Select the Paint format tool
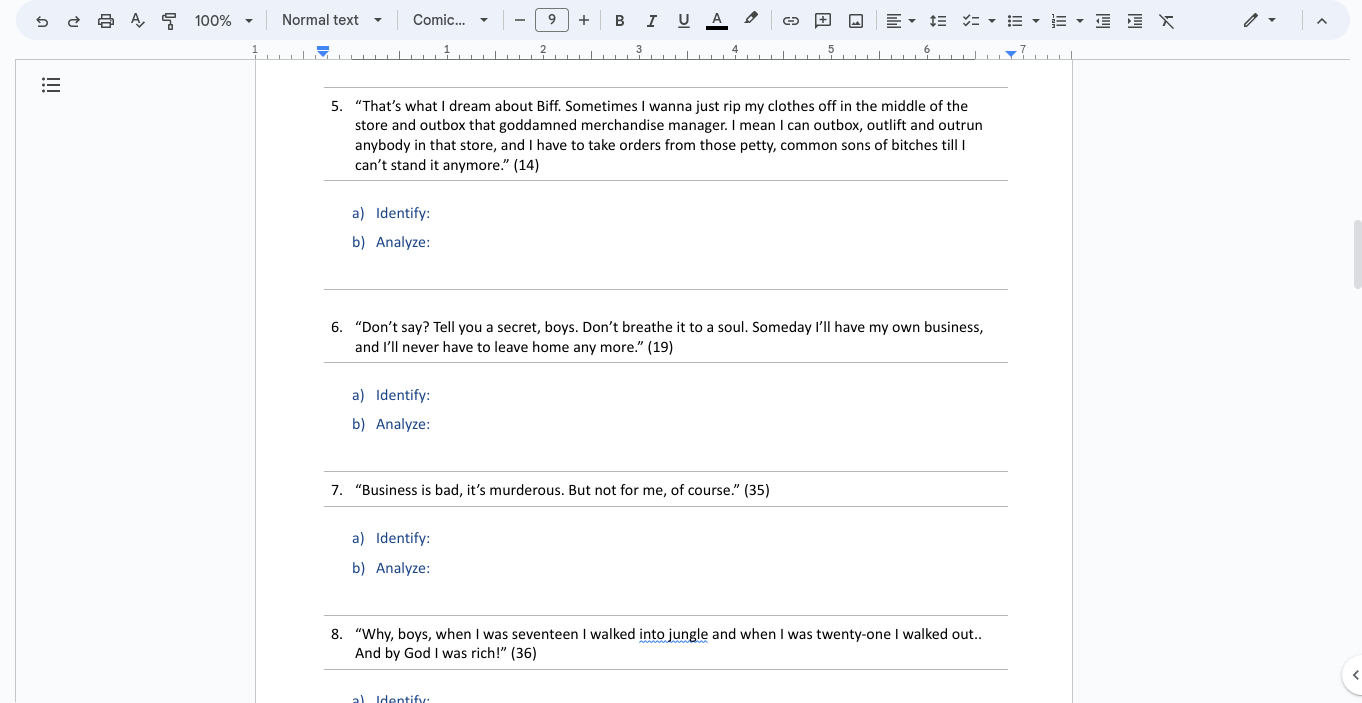 (169, 20)
